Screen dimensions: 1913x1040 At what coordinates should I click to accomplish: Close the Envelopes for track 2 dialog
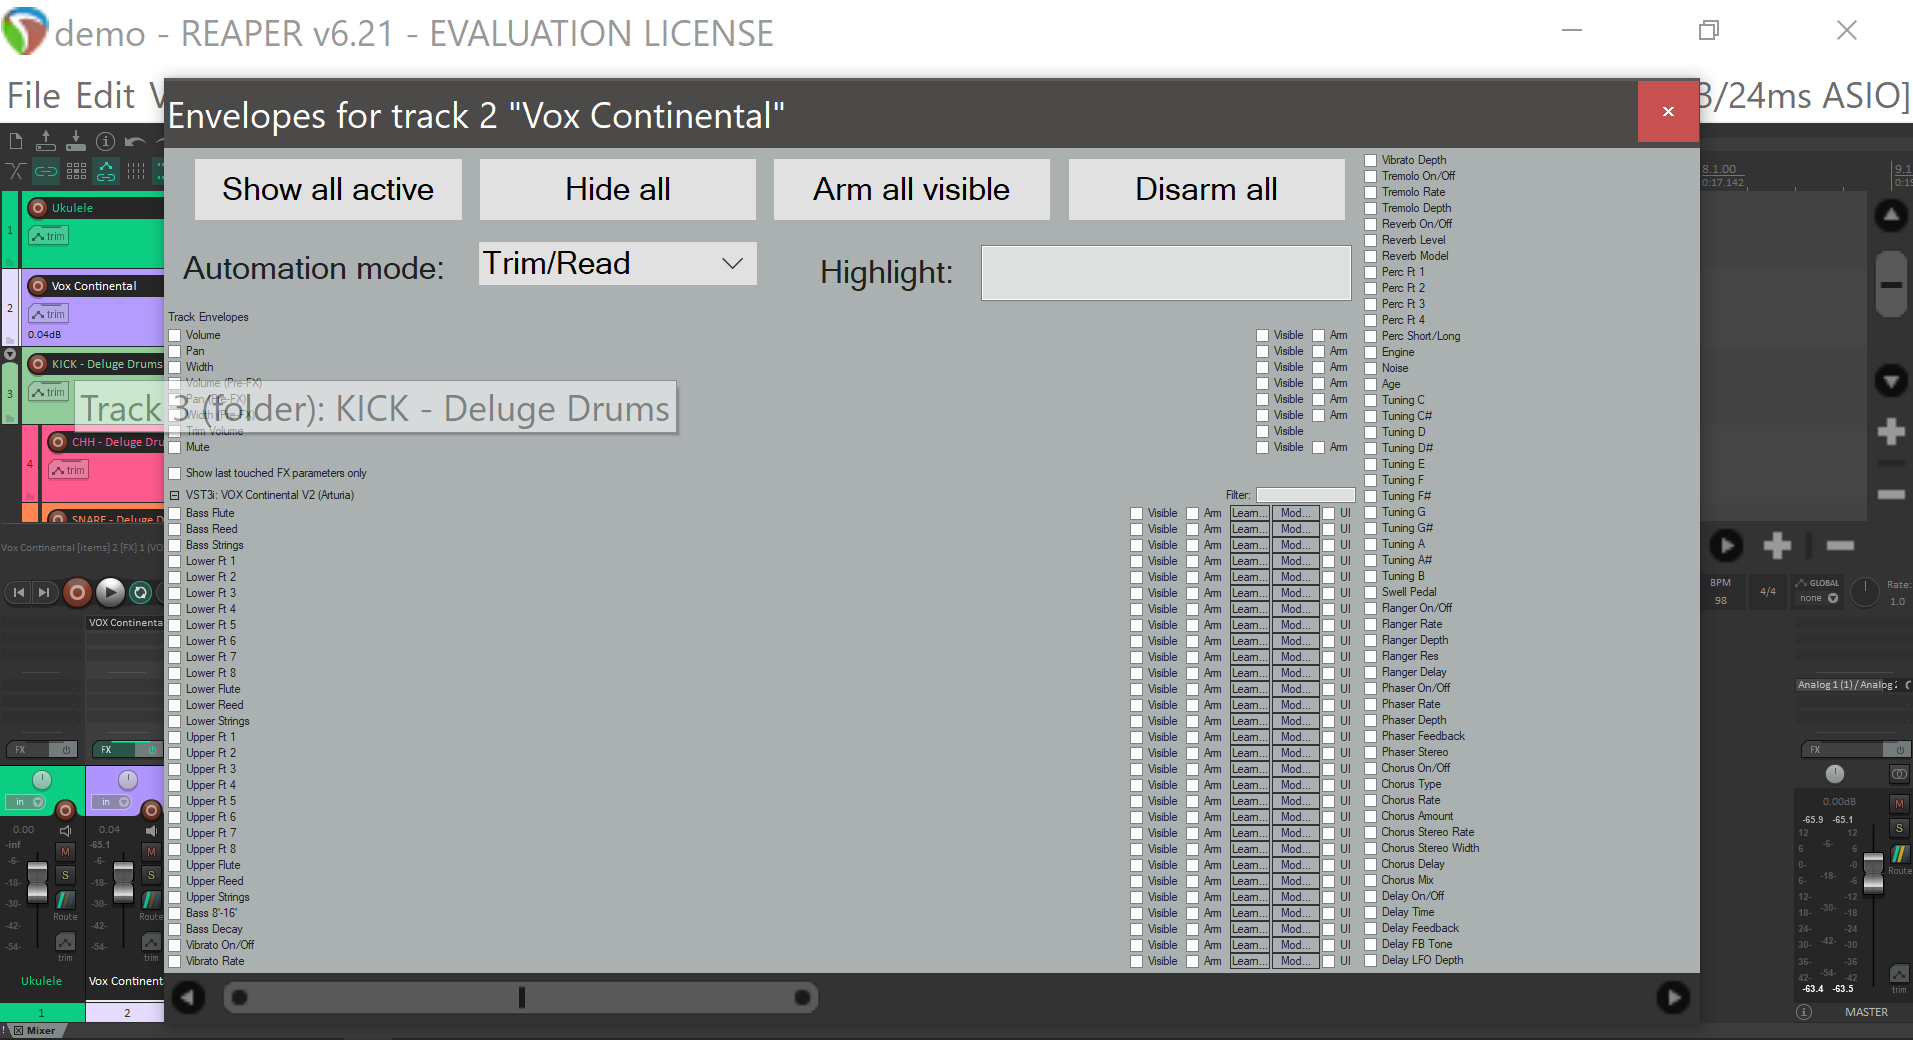(1668, 111)
